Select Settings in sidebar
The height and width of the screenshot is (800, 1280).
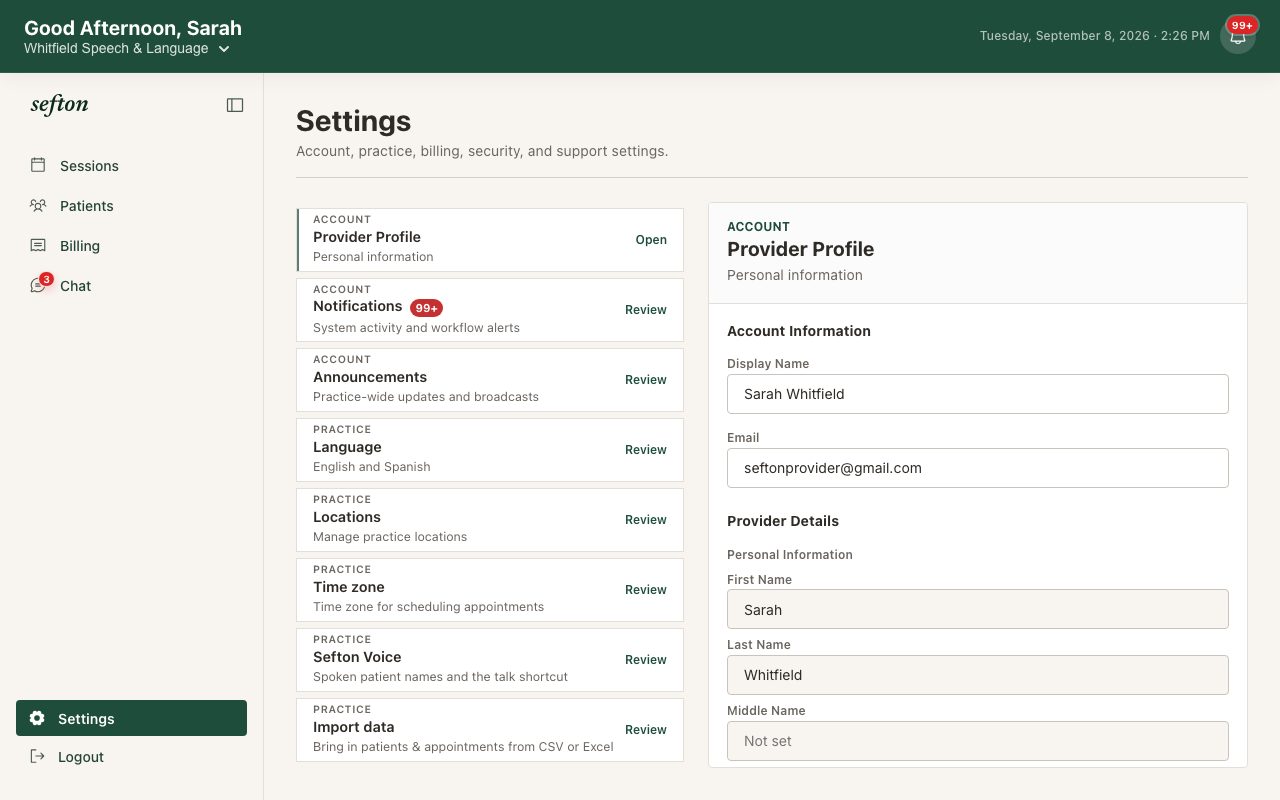tap(131, 718)
